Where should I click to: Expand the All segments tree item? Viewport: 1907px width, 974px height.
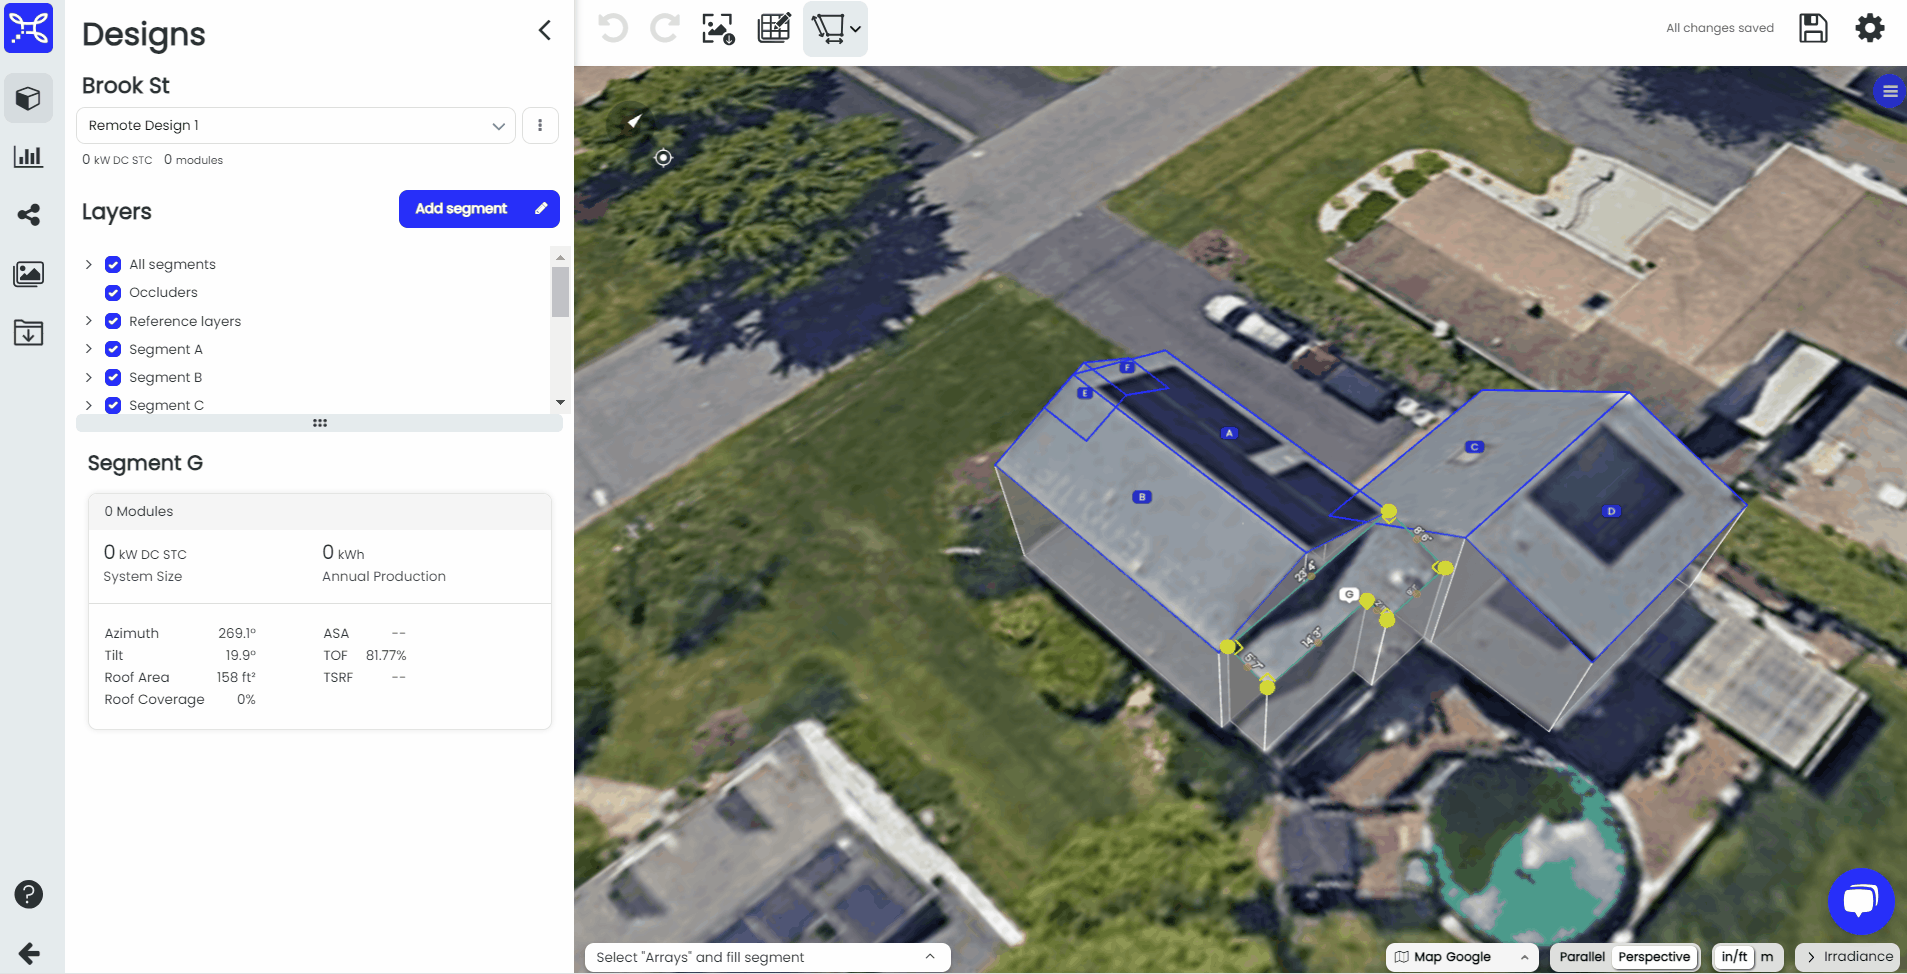[89, 264]
